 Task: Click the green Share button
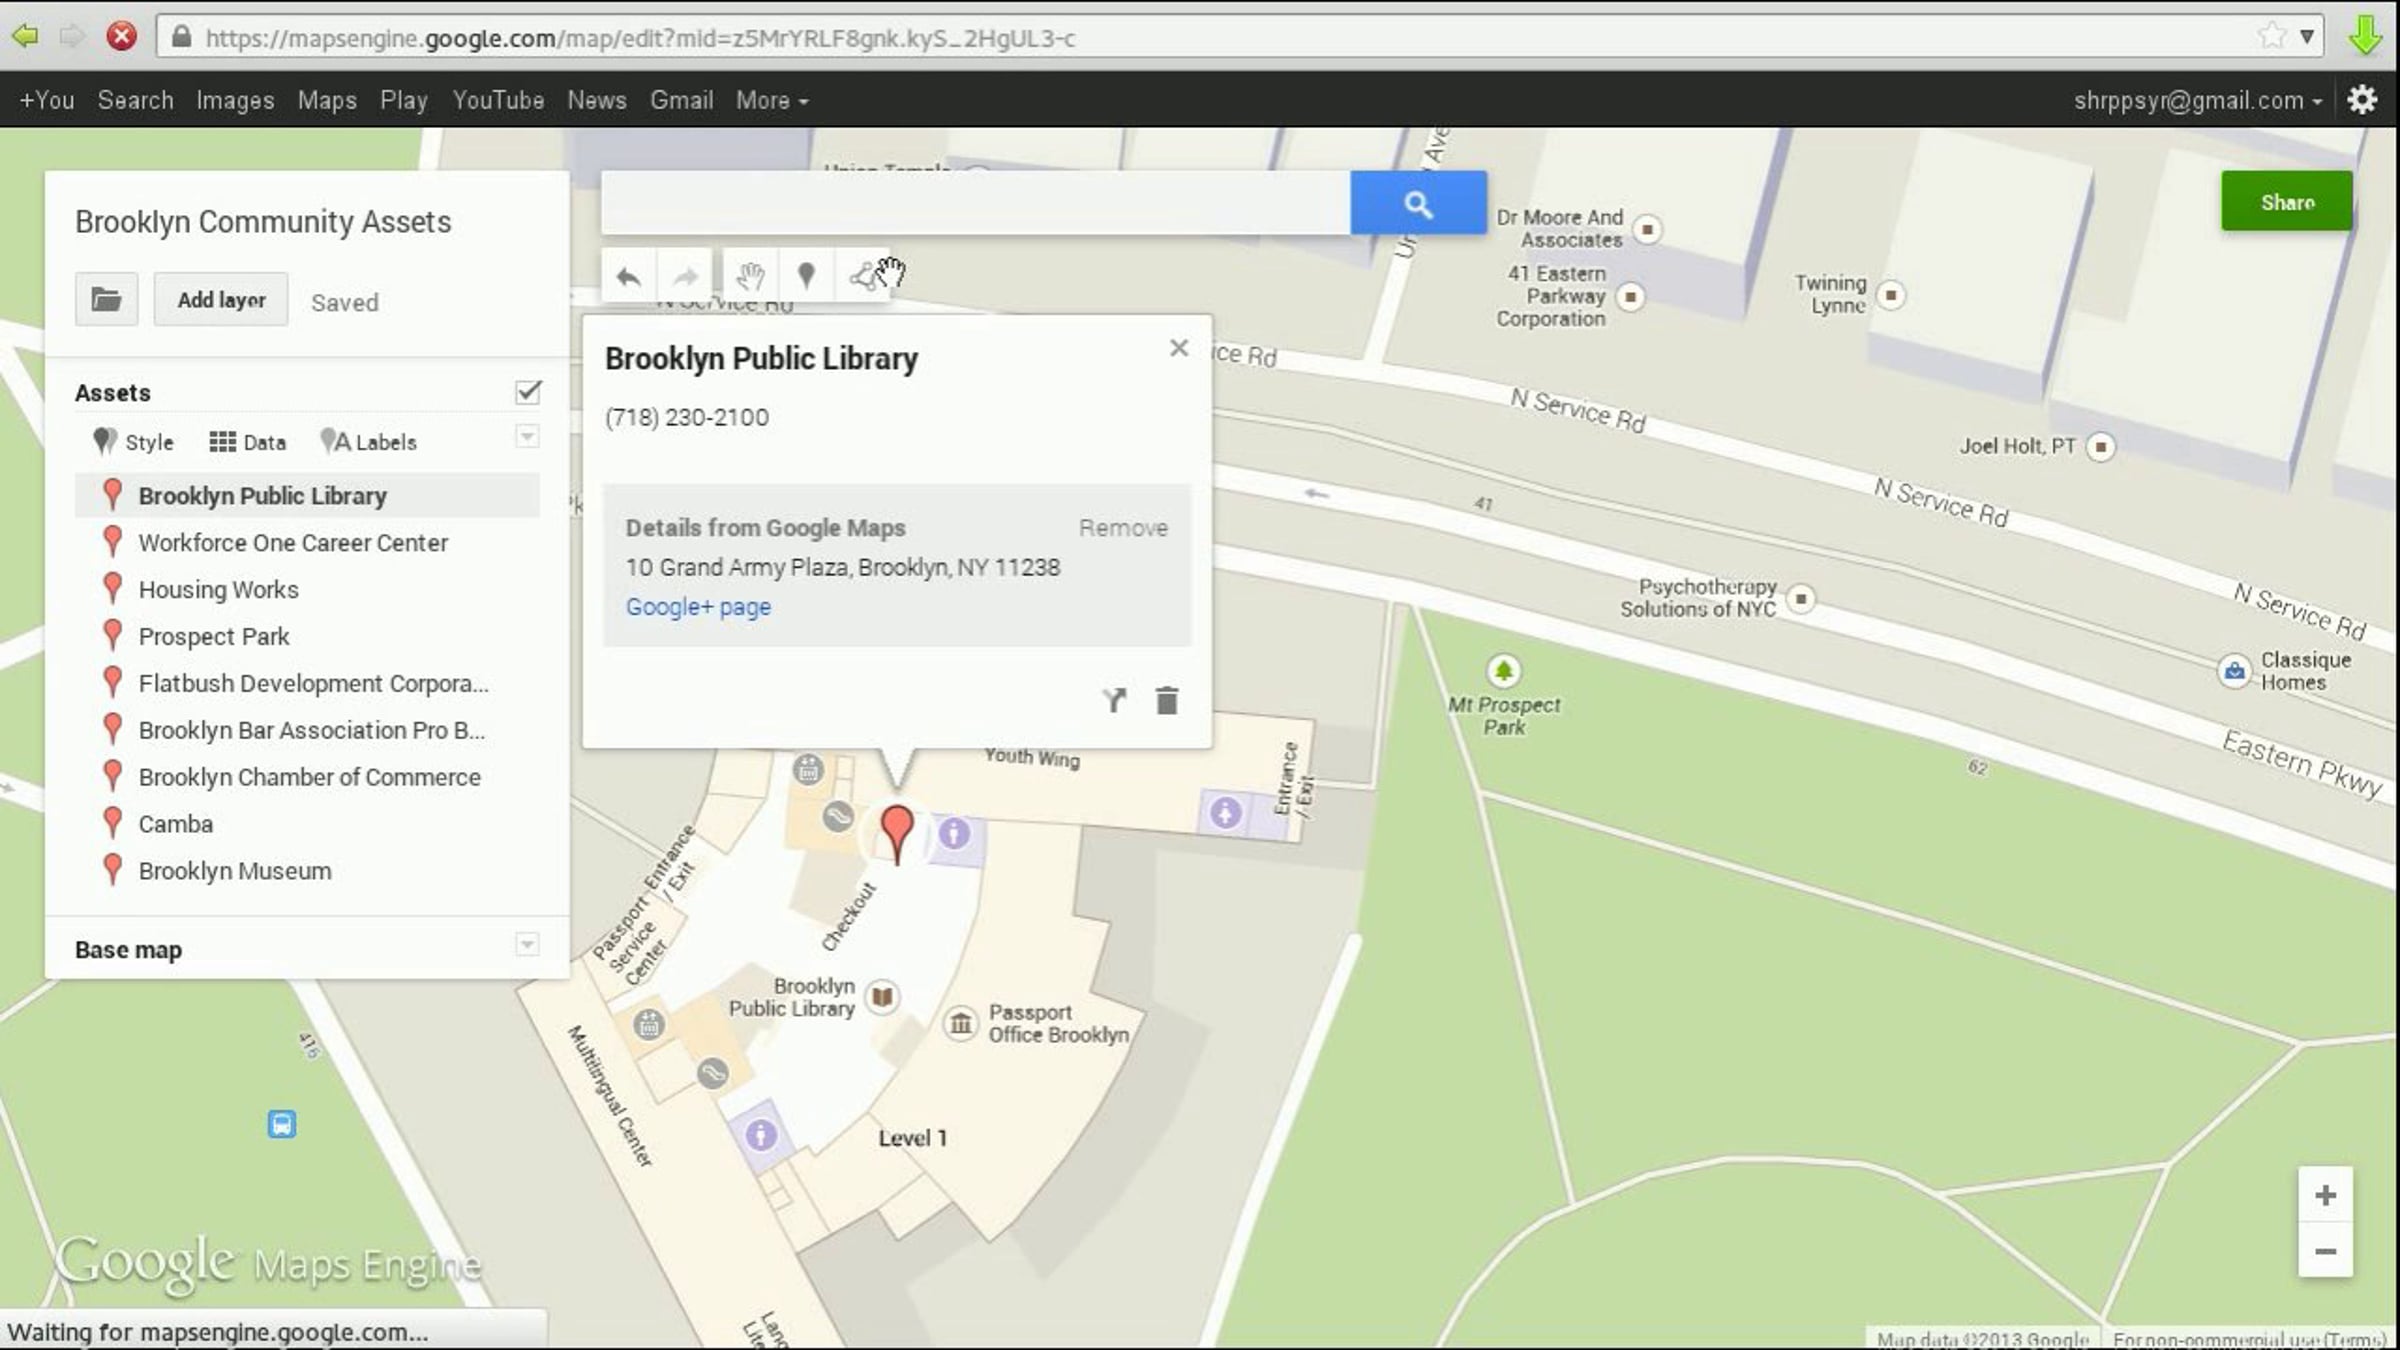click(2287, 202)
